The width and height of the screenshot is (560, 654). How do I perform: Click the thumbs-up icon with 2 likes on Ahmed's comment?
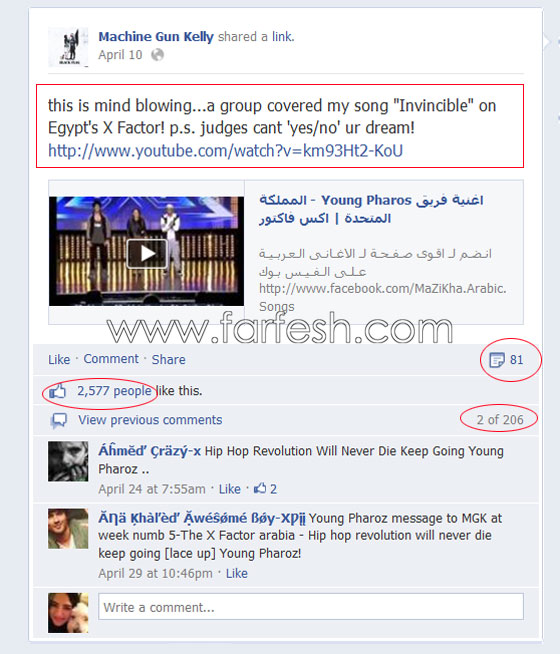(260, 488)
